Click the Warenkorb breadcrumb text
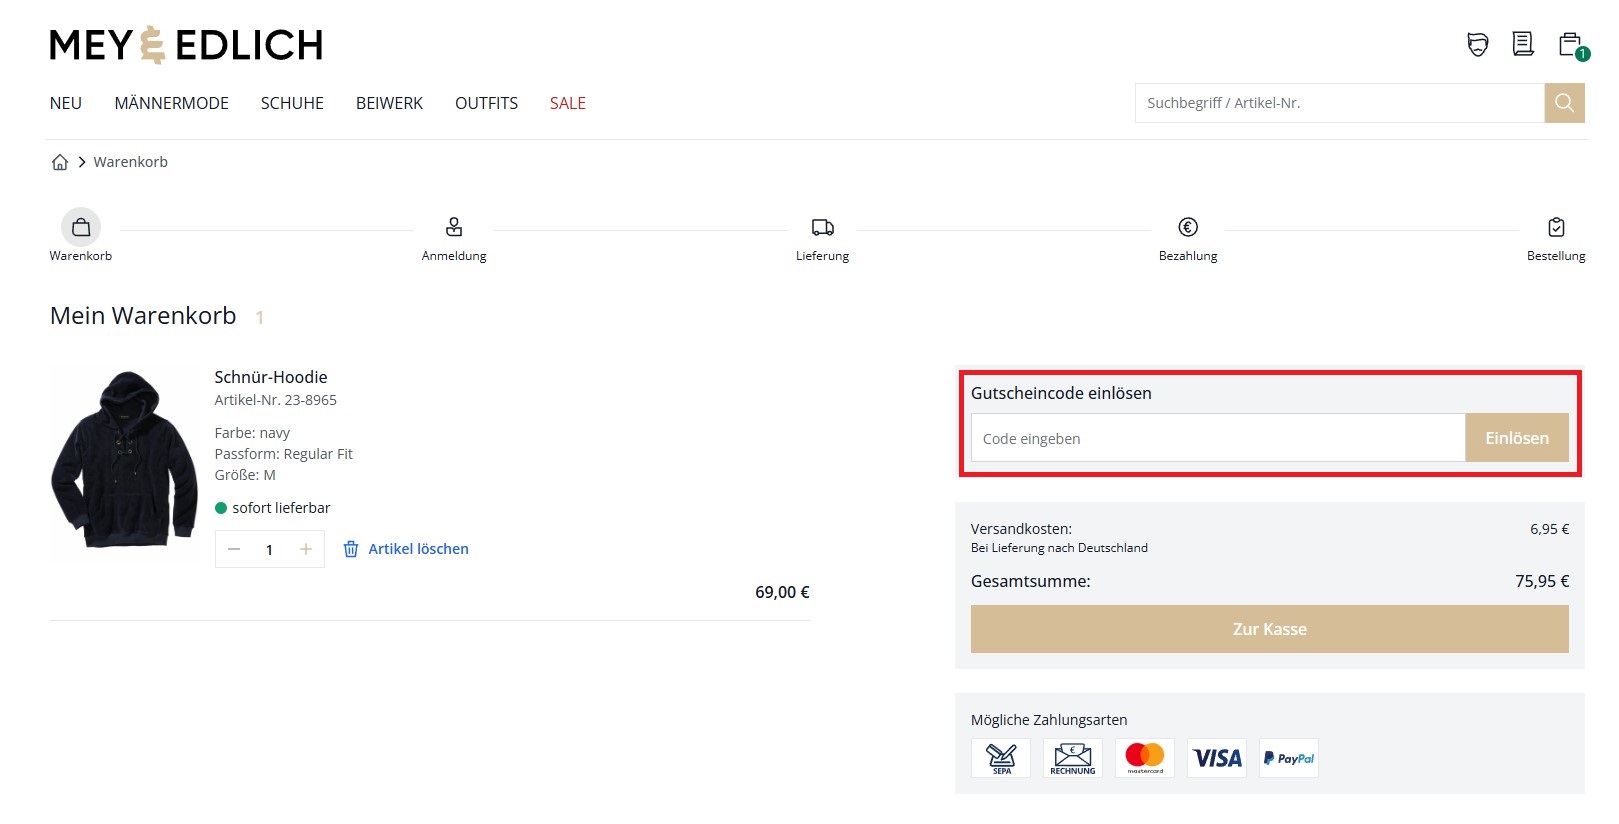Screen dimensions: 1619x824 click(x=131, y=162)
